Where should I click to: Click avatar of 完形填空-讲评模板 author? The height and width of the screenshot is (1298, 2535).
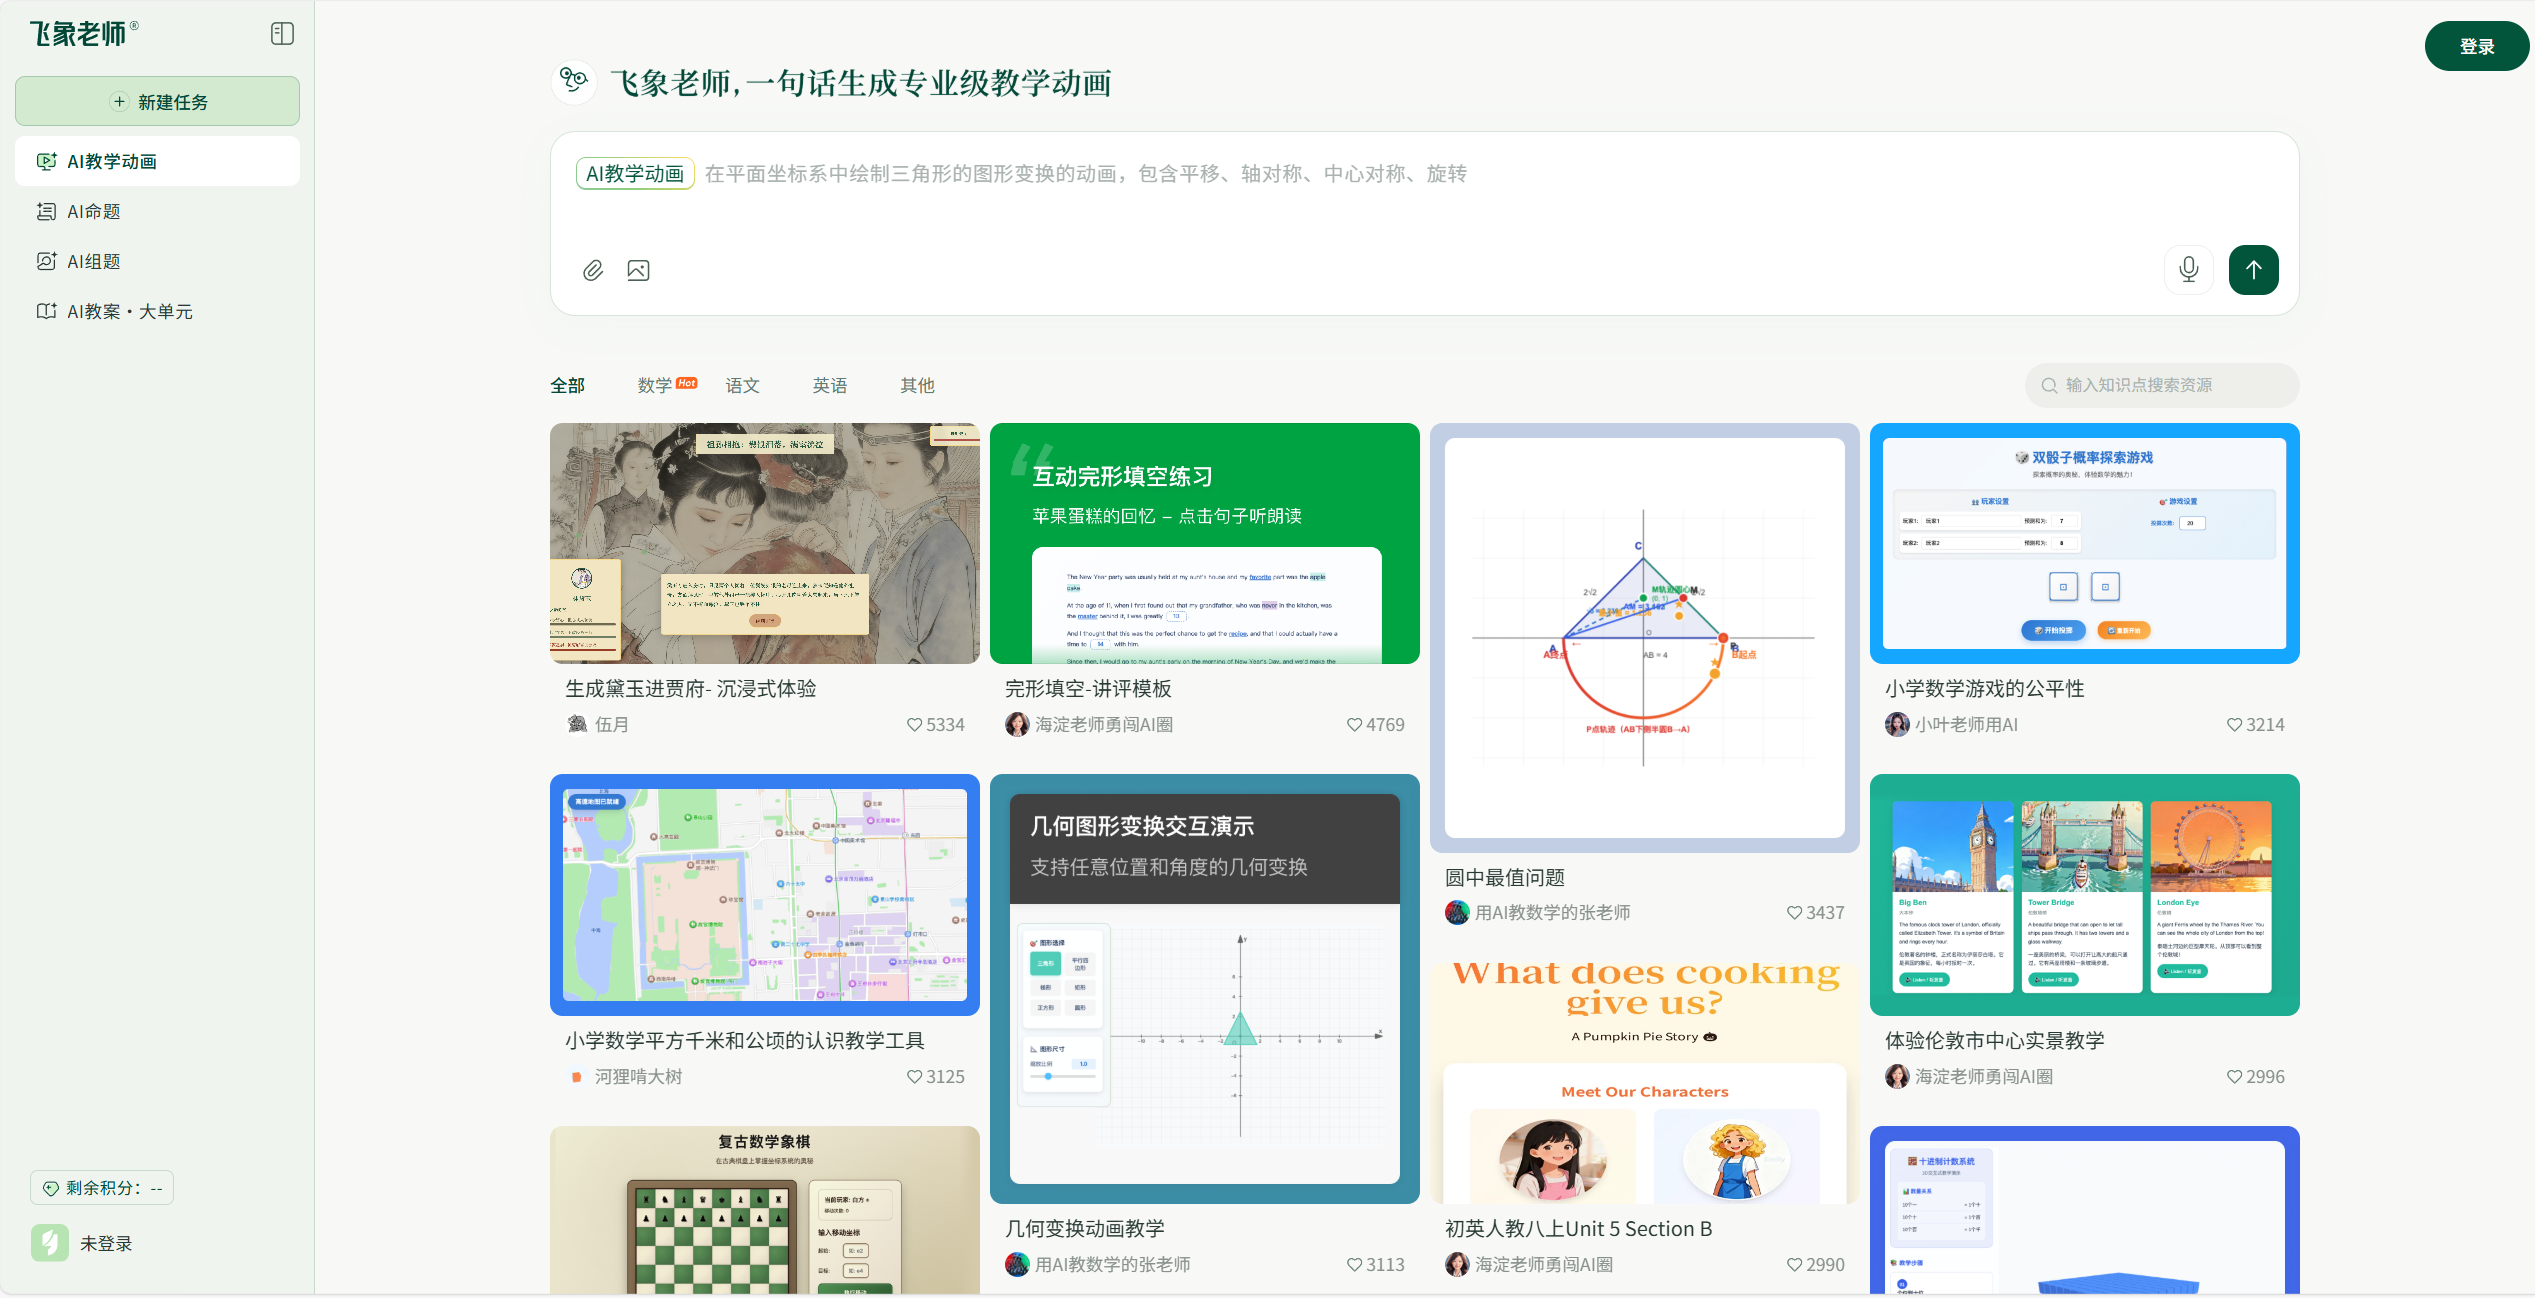click(x=1017, y=724)
